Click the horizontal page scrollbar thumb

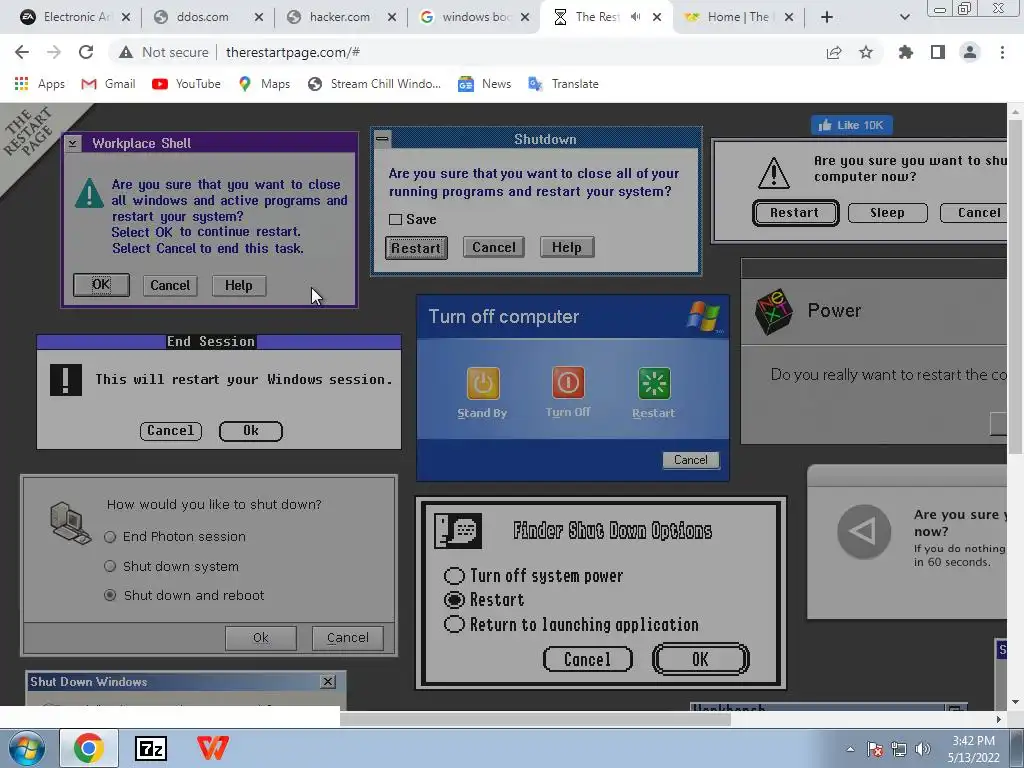click(535, 719)
